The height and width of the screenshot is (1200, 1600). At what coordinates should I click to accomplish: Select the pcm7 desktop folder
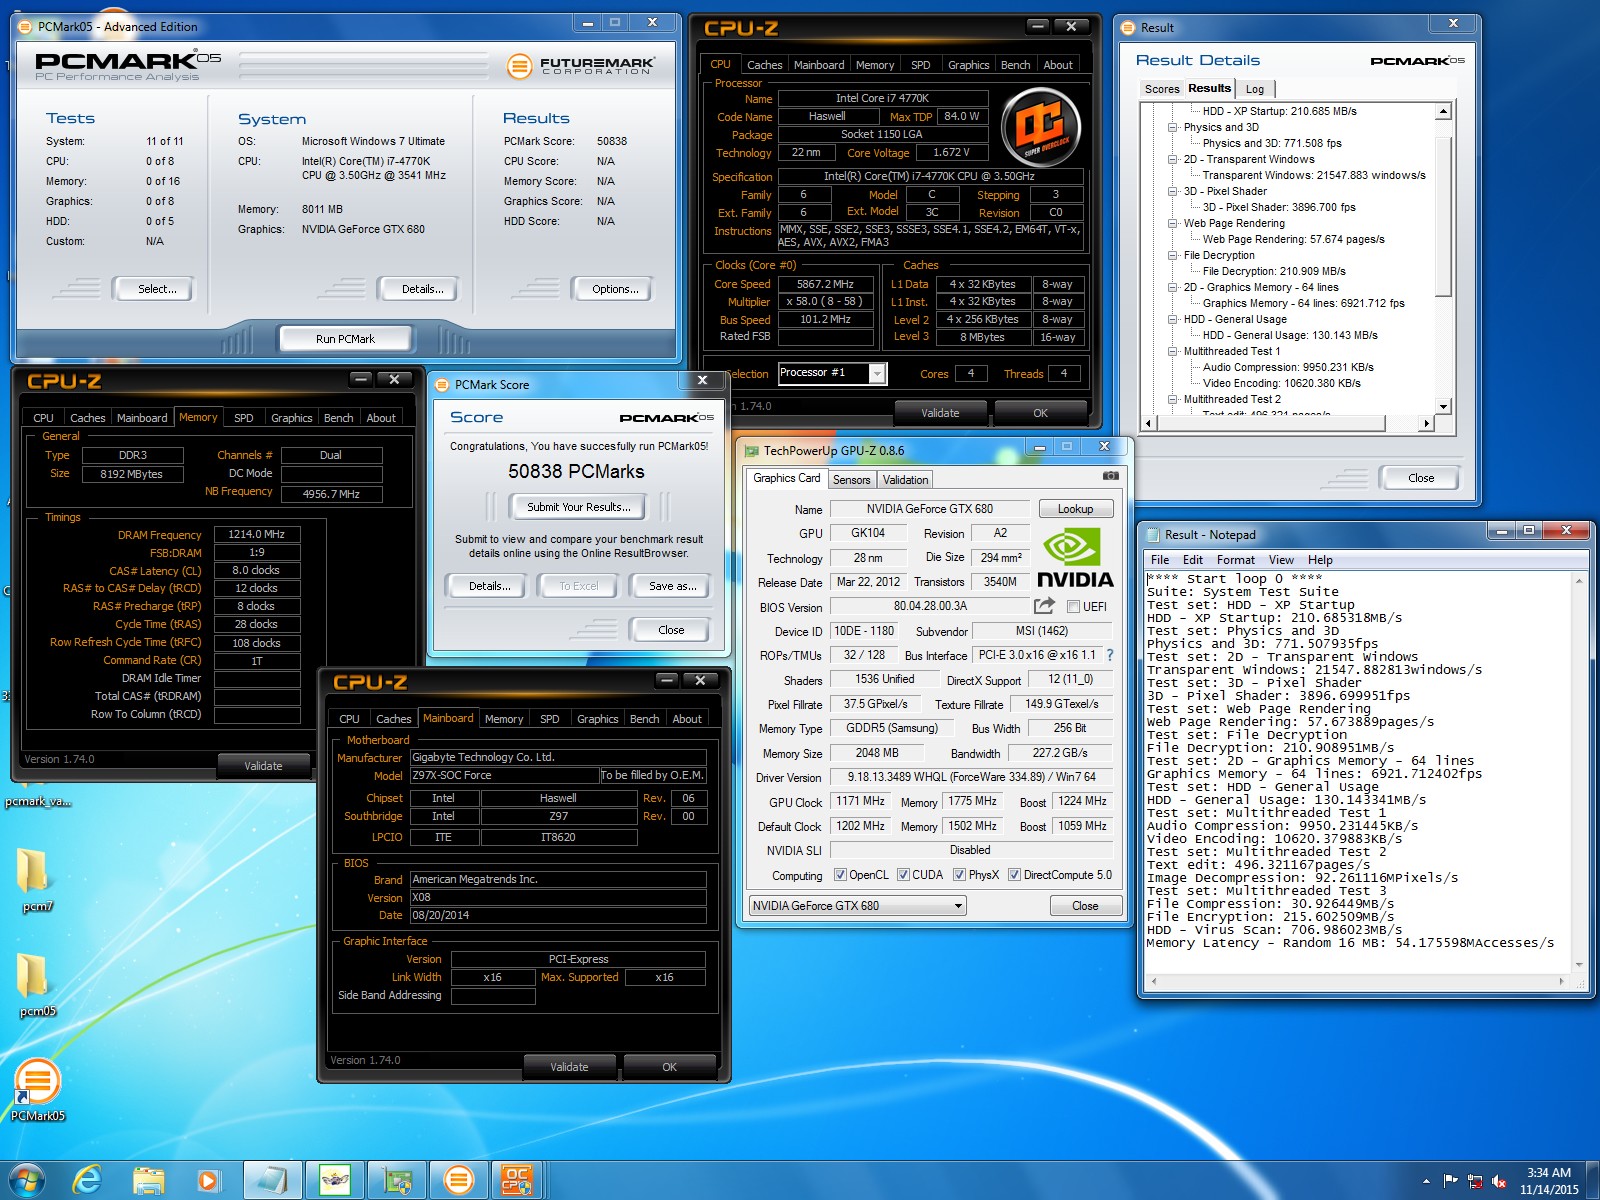pyautogui.click(x=36, y=880)
